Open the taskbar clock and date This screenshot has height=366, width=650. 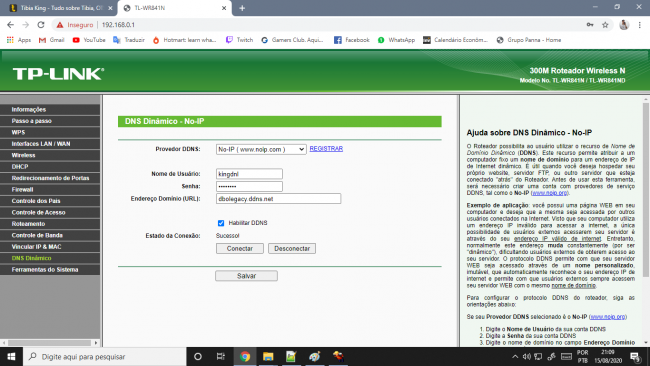(x=608, y=356)
